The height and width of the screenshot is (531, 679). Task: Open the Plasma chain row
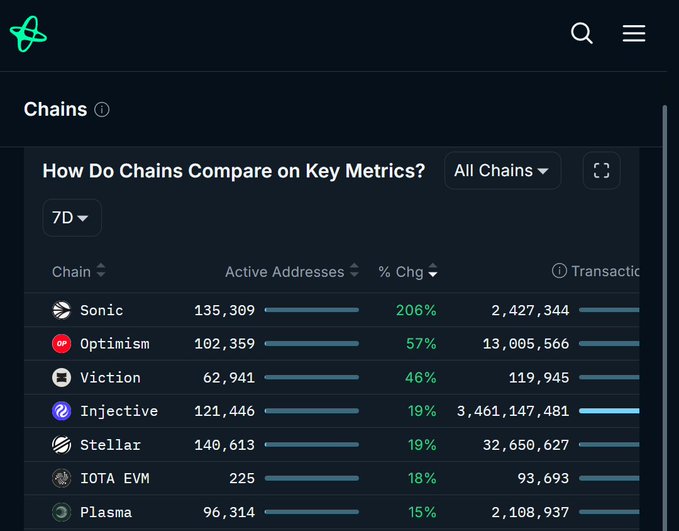[x=332, y=512]
